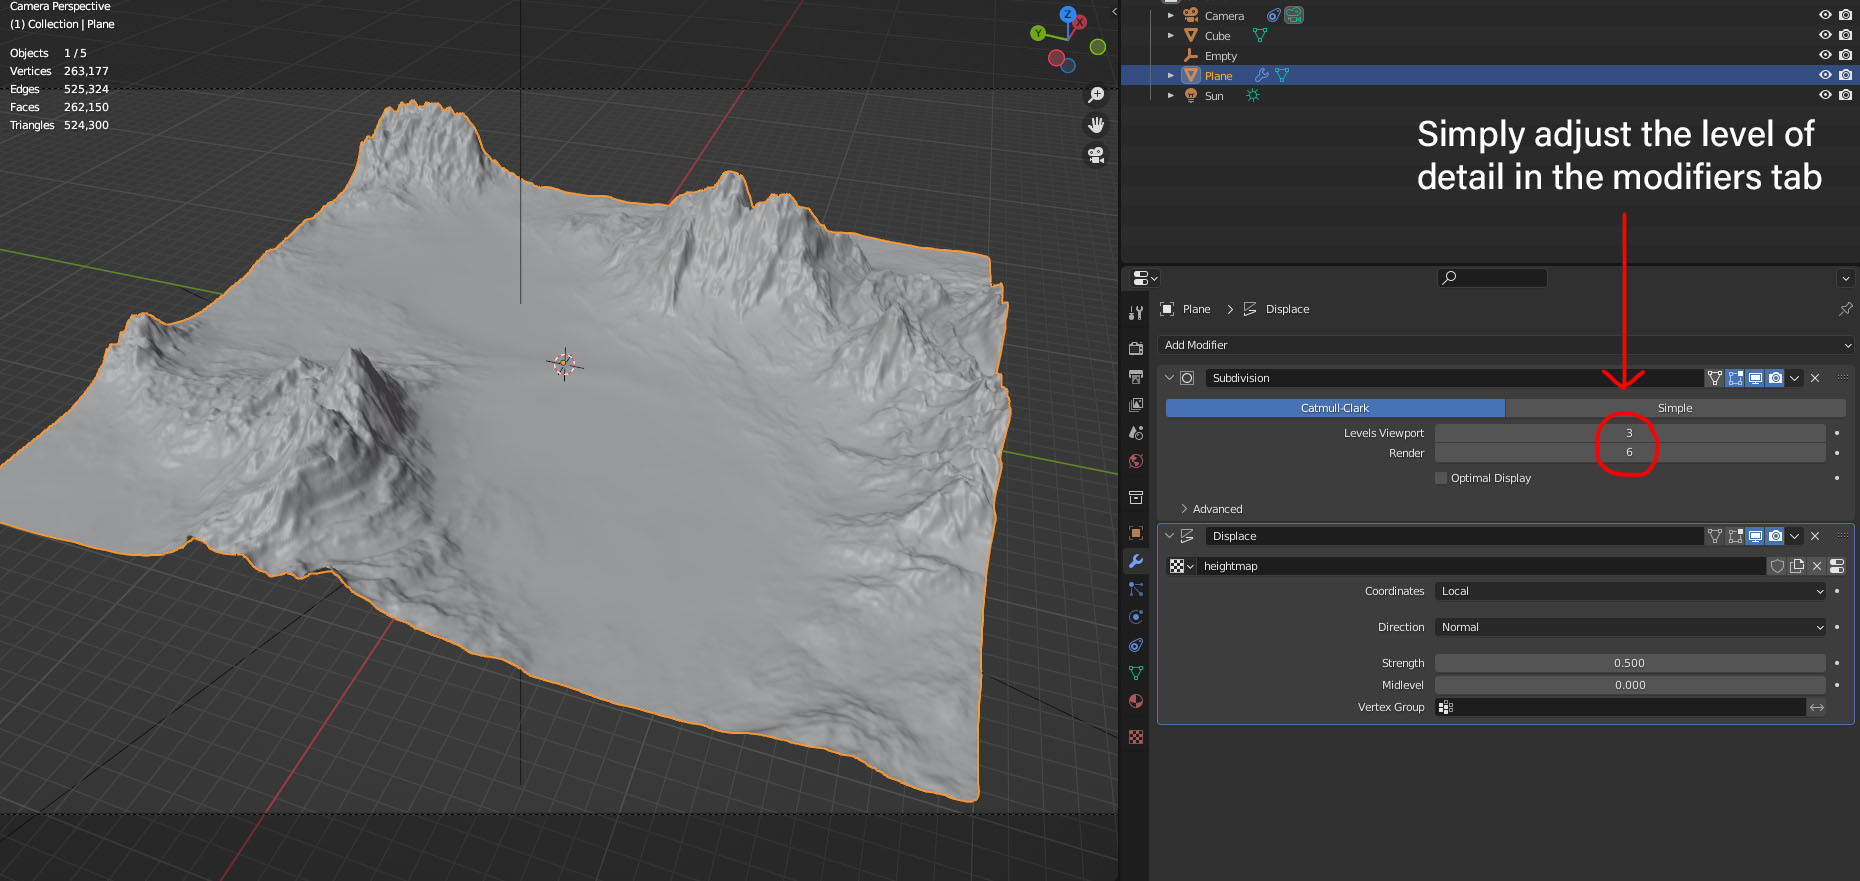
Task: Click the Plane modifier wrench icon in outliner
Action: 1262,75
